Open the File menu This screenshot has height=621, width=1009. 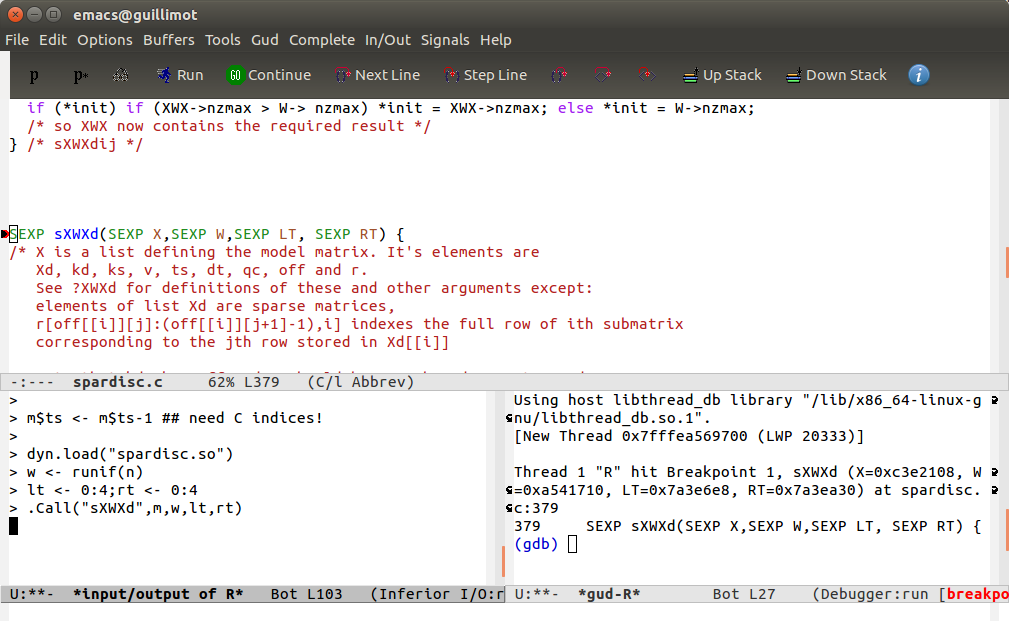(17, 40)
